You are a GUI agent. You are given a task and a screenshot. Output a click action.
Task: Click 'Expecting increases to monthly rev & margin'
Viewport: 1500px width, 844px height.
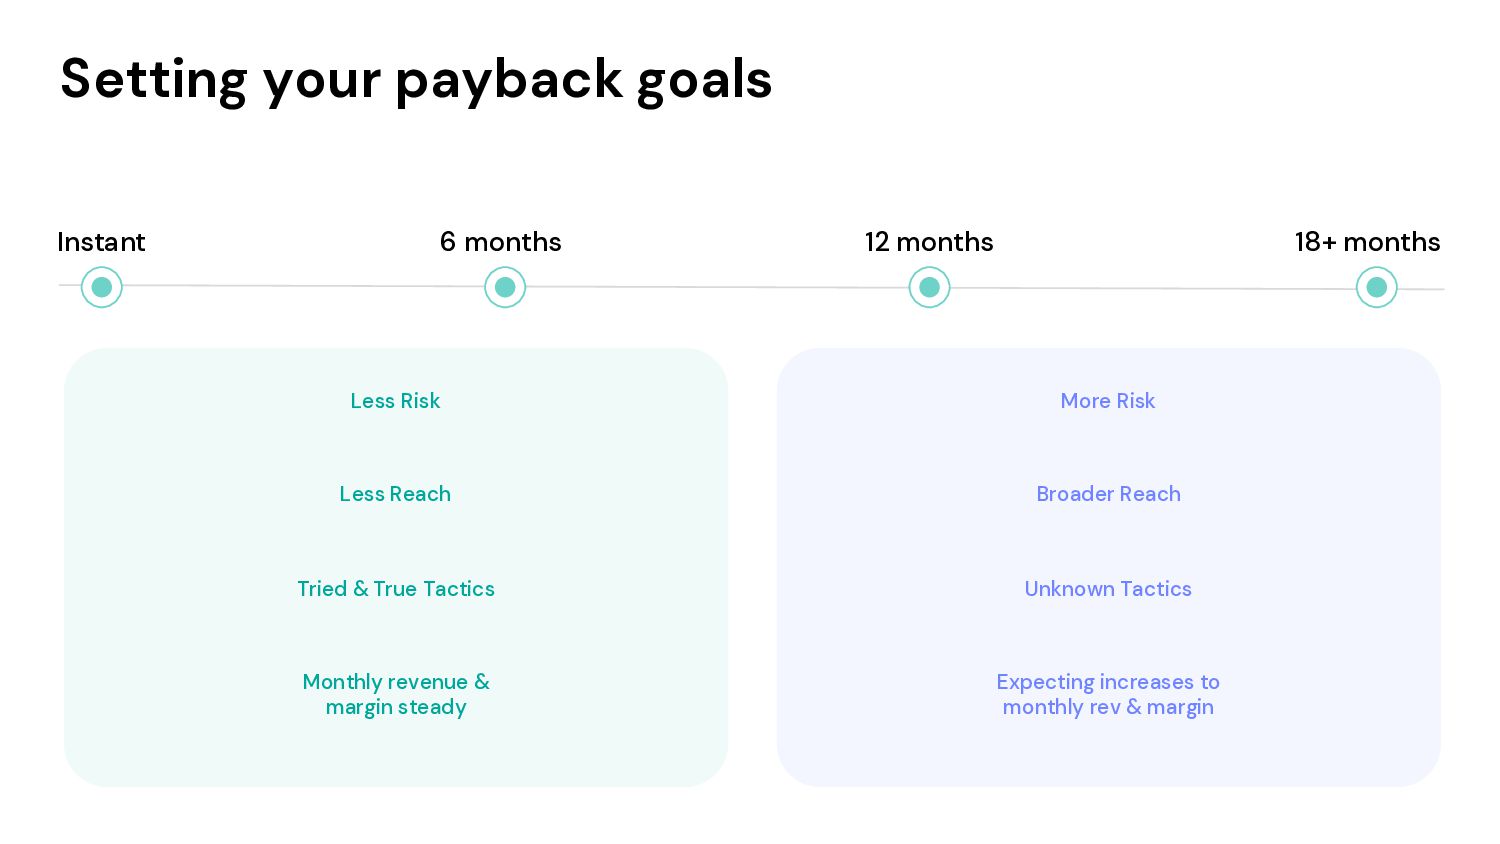point(1108,694)
